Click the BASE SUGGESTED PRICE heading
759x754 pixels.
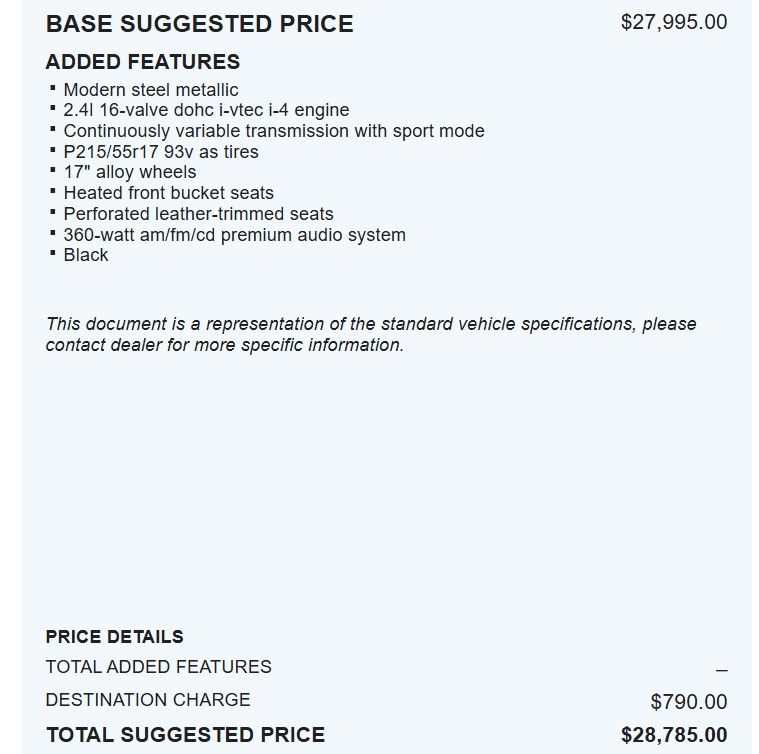coord(199,23)
